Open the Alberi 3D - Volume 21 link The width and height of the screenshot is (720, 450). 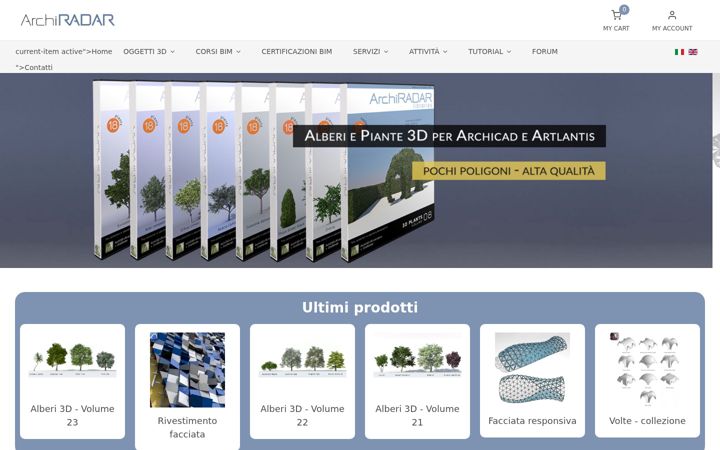click(x=417, y=415)
